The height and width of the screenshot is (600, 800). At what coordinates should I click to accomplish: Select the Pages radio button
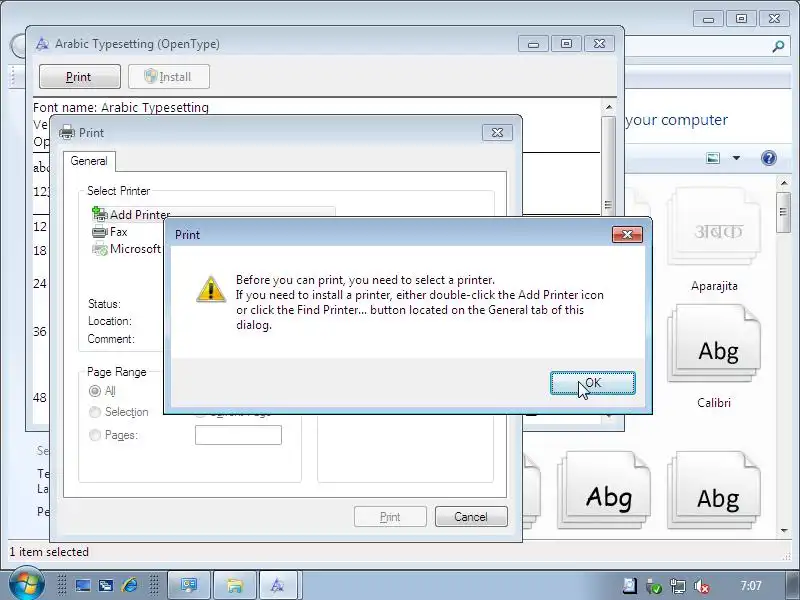(94, 435)
